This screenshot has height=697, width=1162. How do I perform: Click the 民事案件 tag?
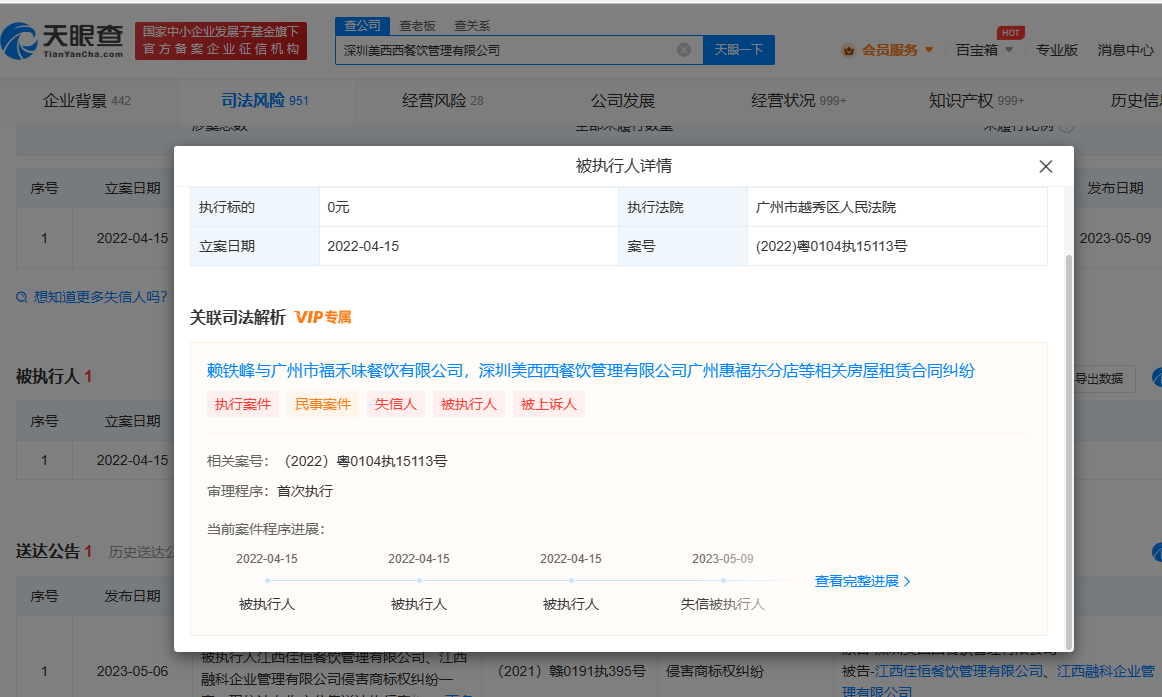tap(323, 404)
